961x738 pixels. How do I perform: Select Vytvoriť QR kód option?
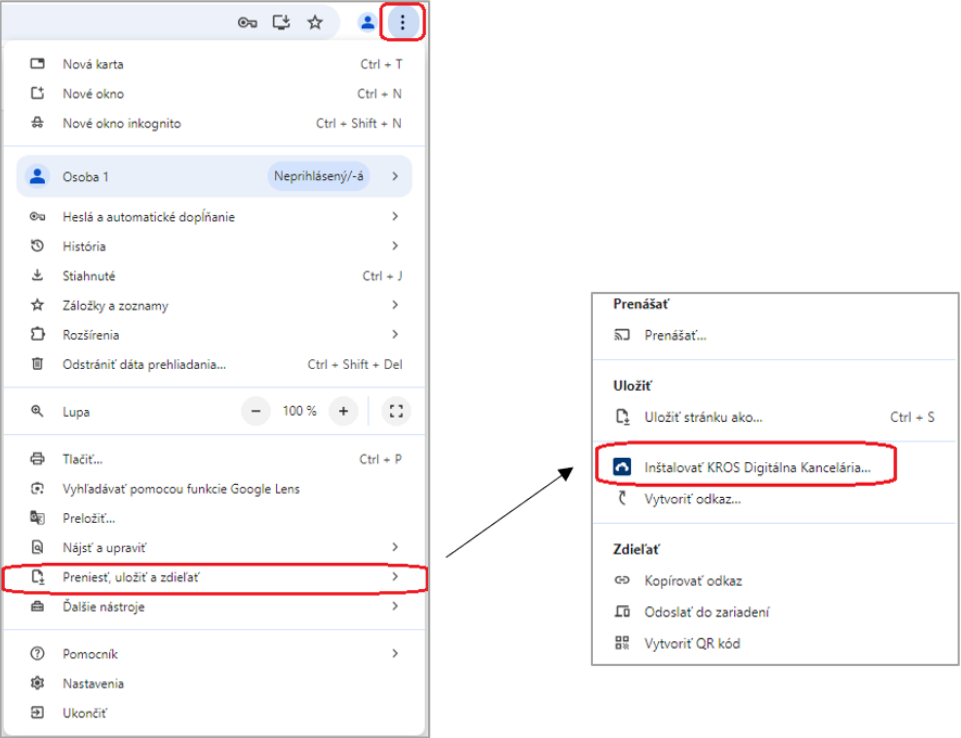(692, 644)
